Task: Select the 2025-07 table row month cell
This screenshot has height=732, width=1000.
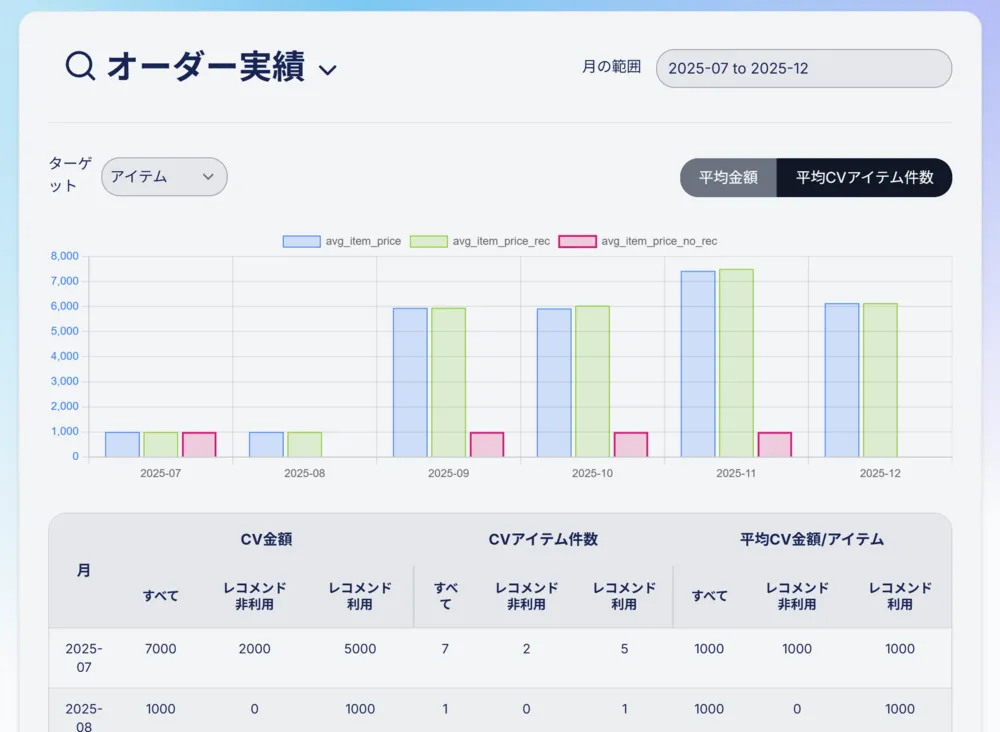Action: coord(84,657)
